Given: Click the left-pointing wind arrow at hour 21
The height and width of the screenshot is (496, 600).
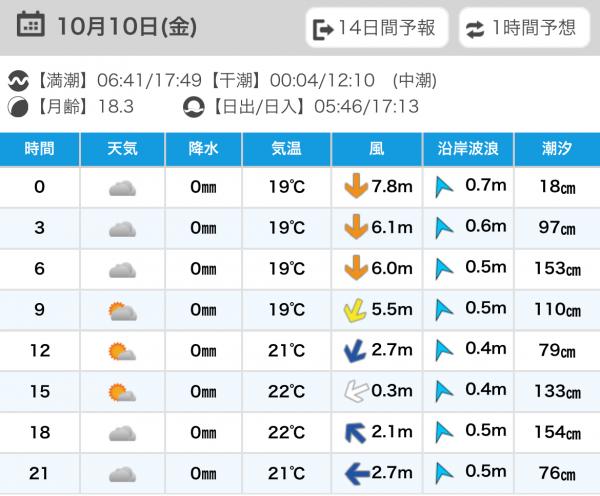Looking at the screenshot, I should click(x=355, y=473).
